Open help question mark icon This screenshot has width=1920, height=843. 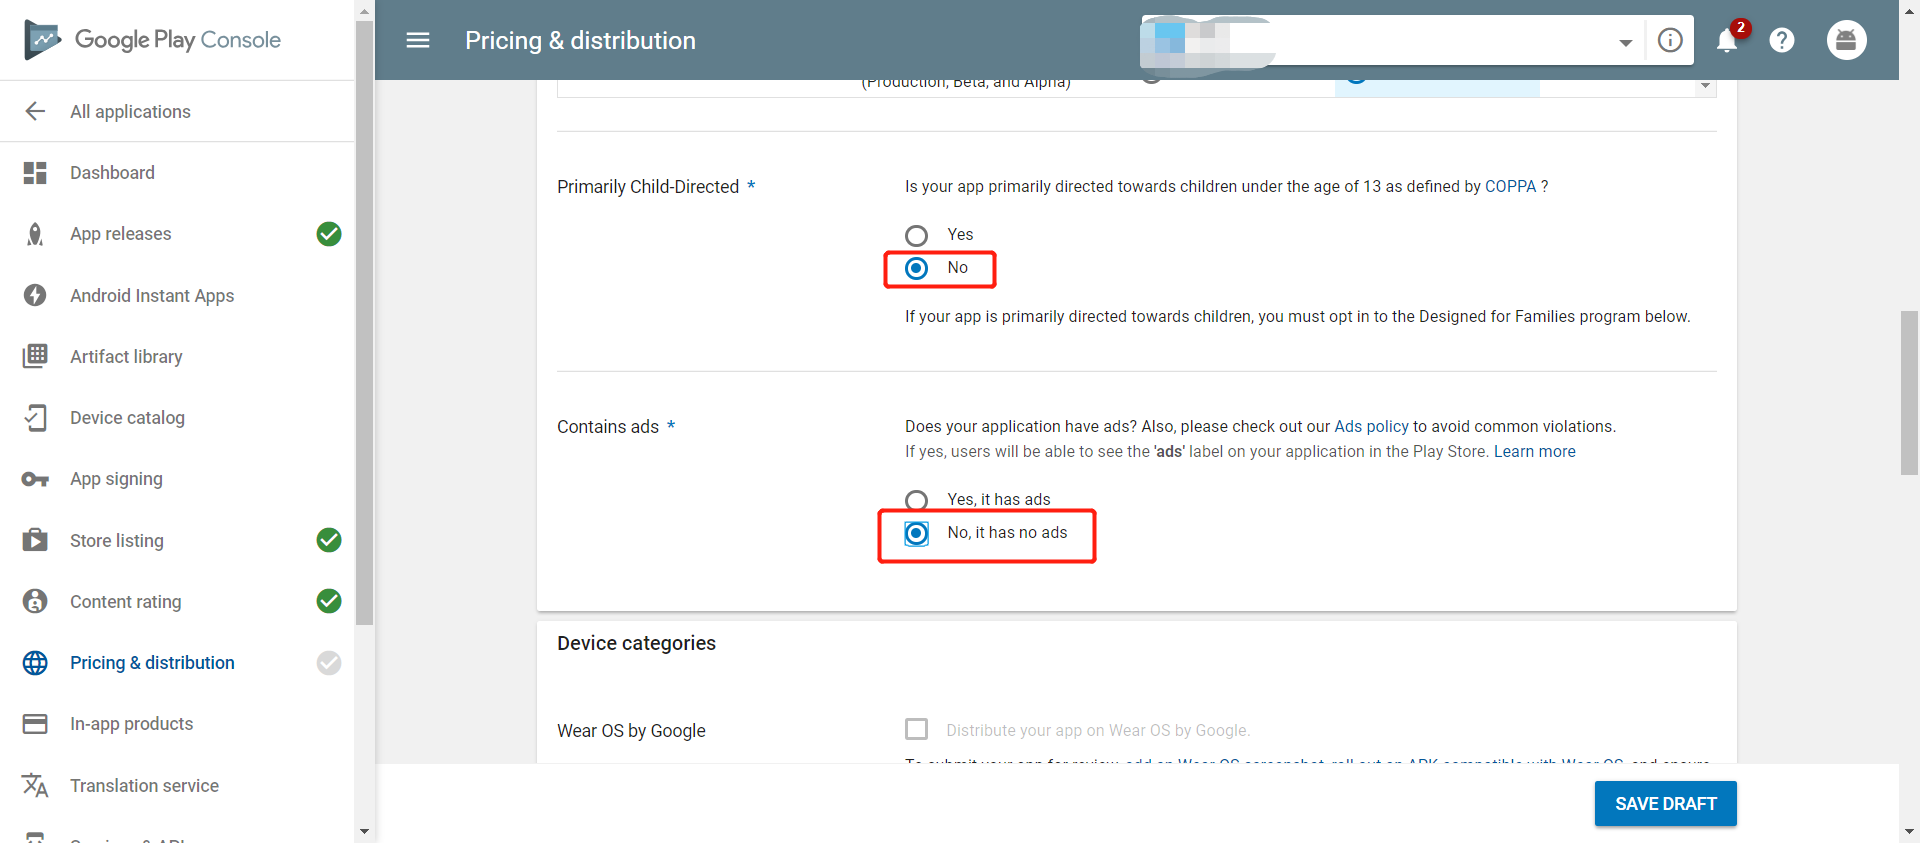1782,40
